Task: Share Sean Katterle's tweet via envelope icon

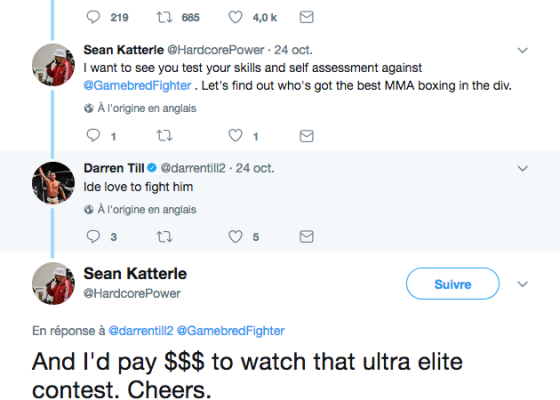Action: pyautogui.click(x=306, y=136)
